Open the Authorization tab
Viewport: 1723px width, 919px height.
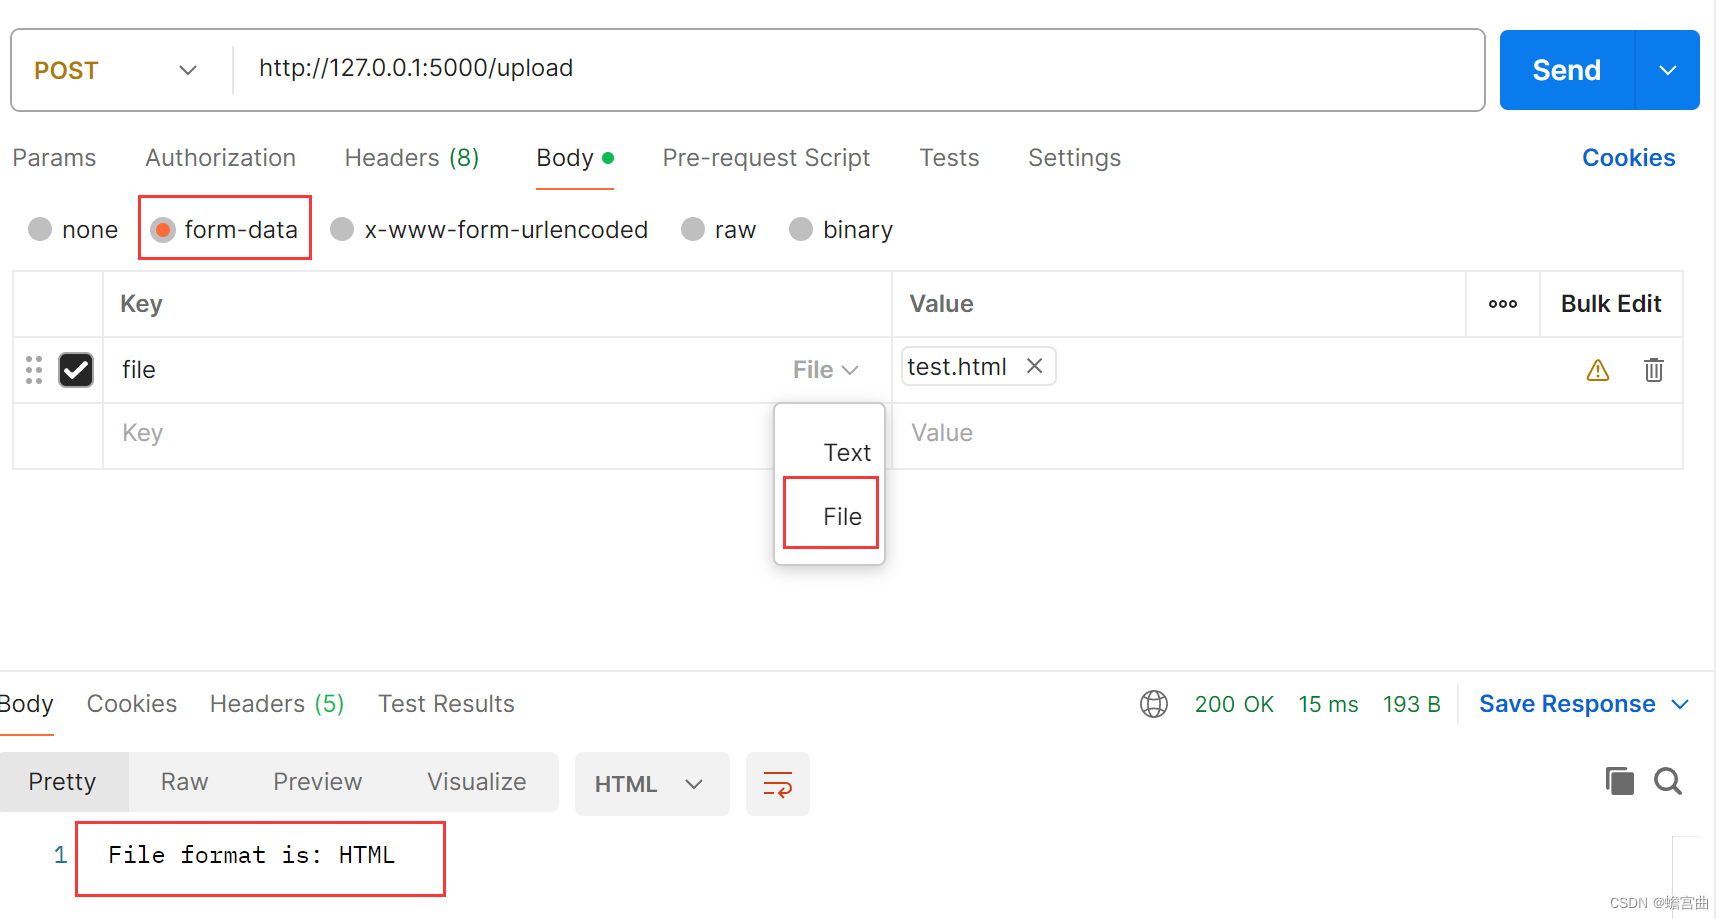click(221, 158)
